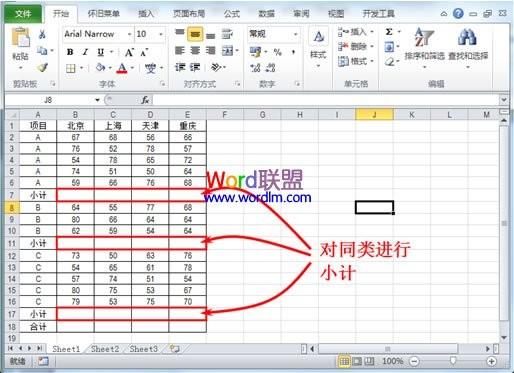Click the red font color A
514x373 pixels.
122,68
